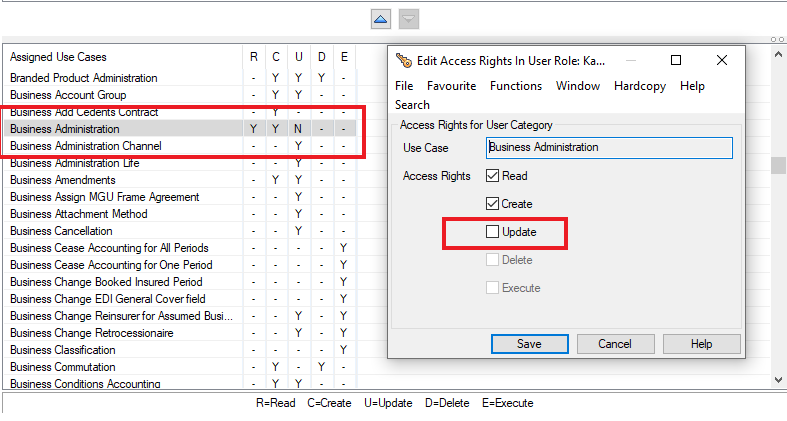Click the blue up arrow icon
787x421 pixels.
point(380,19)
